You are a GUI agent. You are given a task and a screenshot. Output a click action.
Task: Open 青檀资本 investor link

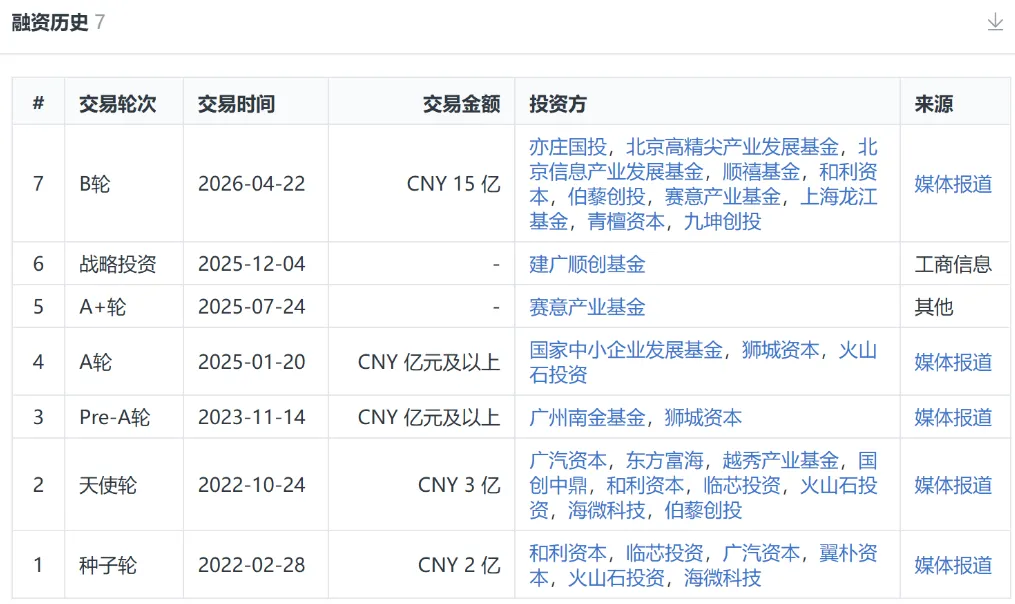tap(626, 221)
